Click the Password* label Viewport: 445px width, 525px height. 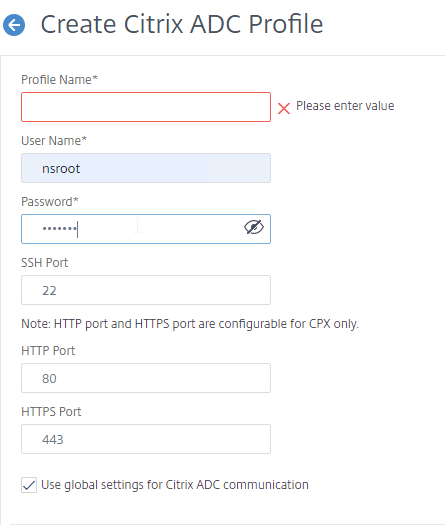(50, 202)
